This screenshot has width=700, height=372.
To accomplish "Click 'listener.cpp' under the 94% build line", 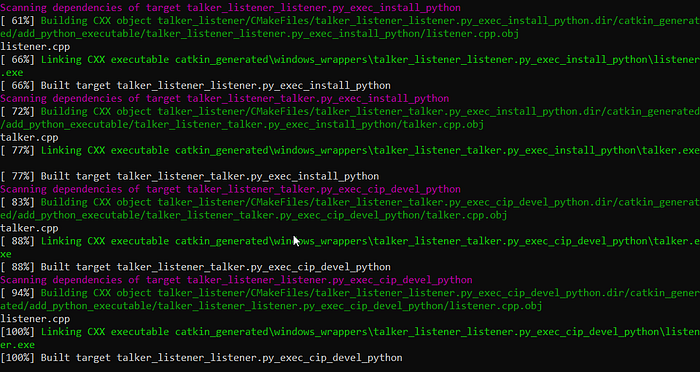I will click(35, 319).
